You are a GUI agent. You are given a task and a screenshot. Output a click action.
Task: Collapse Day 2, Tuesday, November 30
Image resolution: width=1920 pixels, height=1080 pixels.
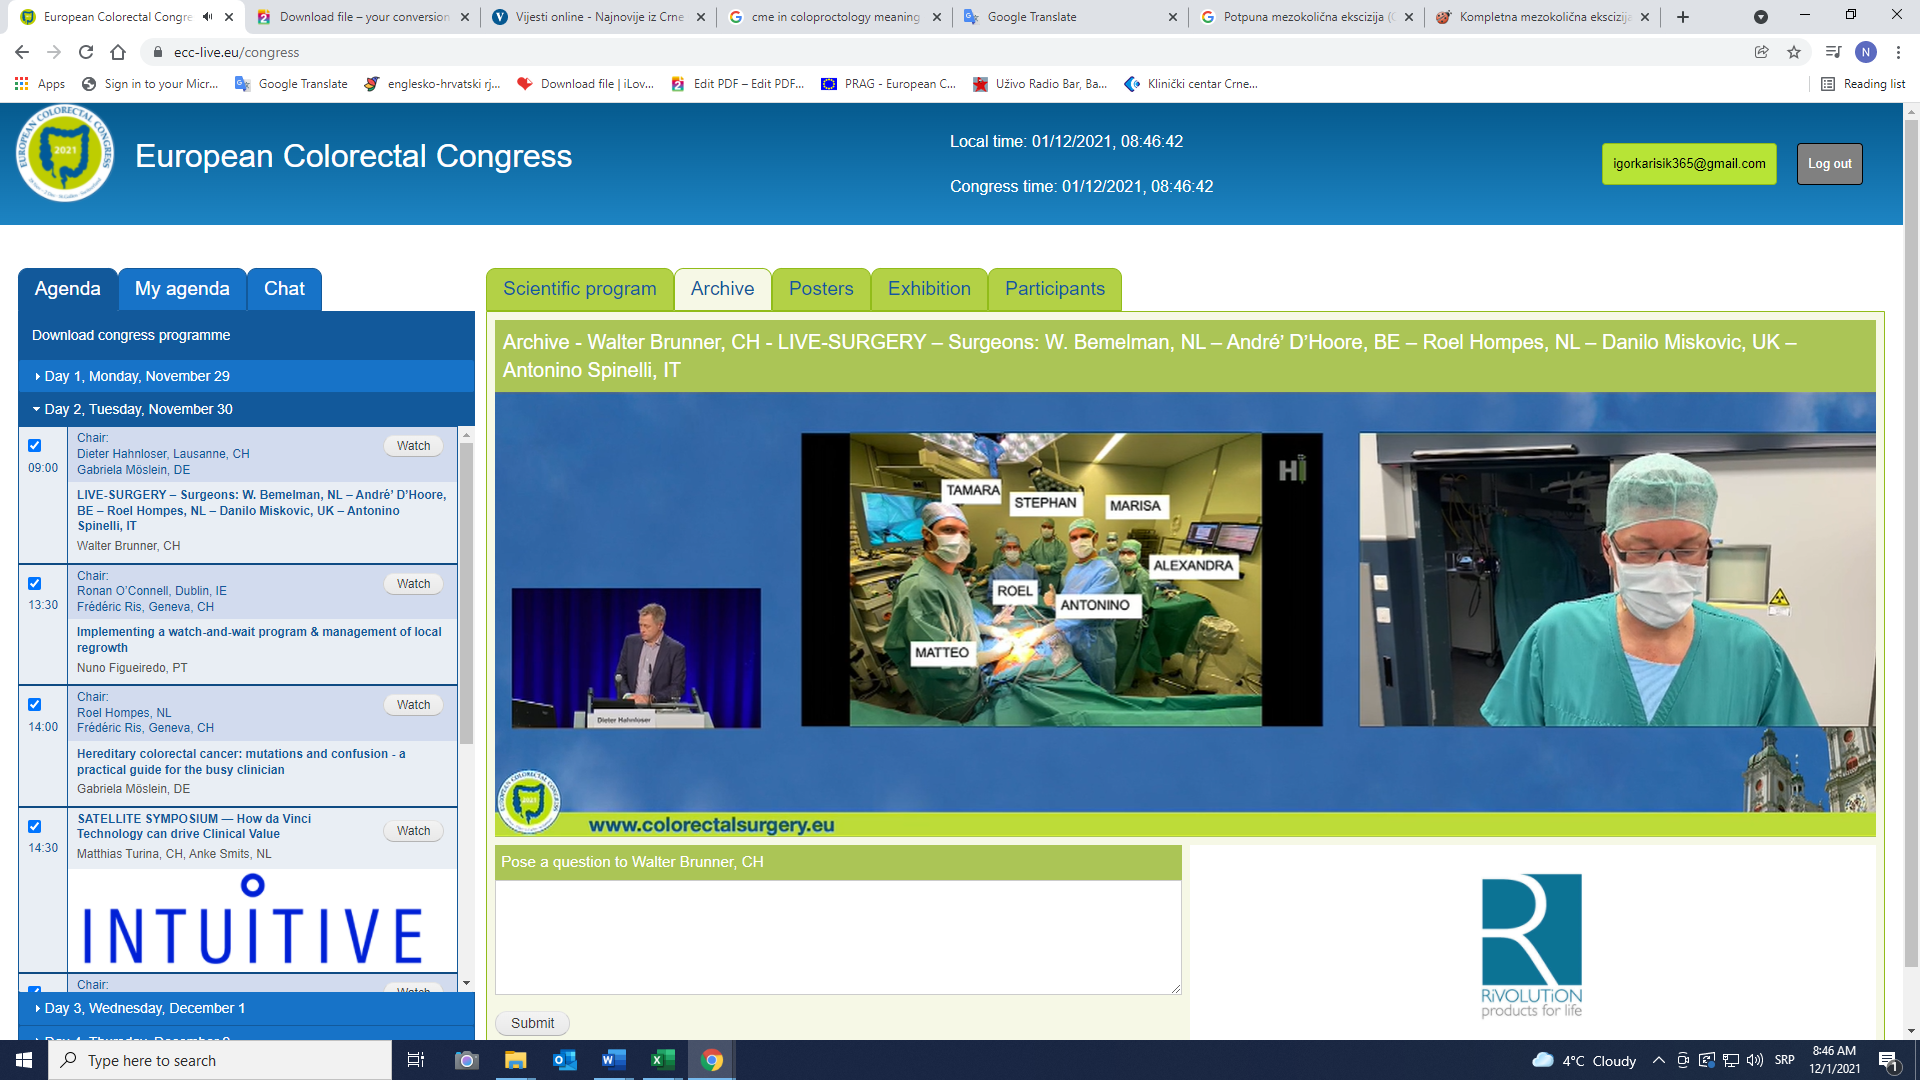[138, 409]
